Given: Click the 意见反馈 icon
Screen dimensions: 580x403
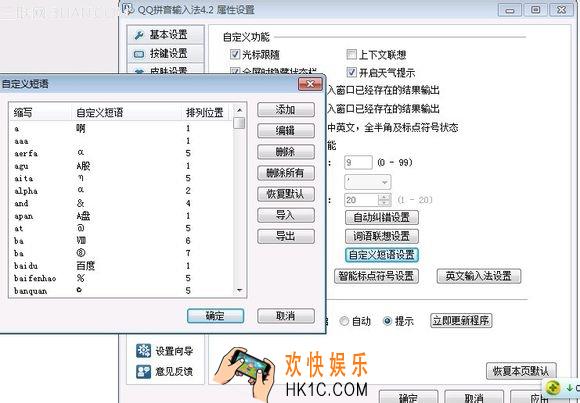Looking at the screenshot, I should (x=143, y=371).
